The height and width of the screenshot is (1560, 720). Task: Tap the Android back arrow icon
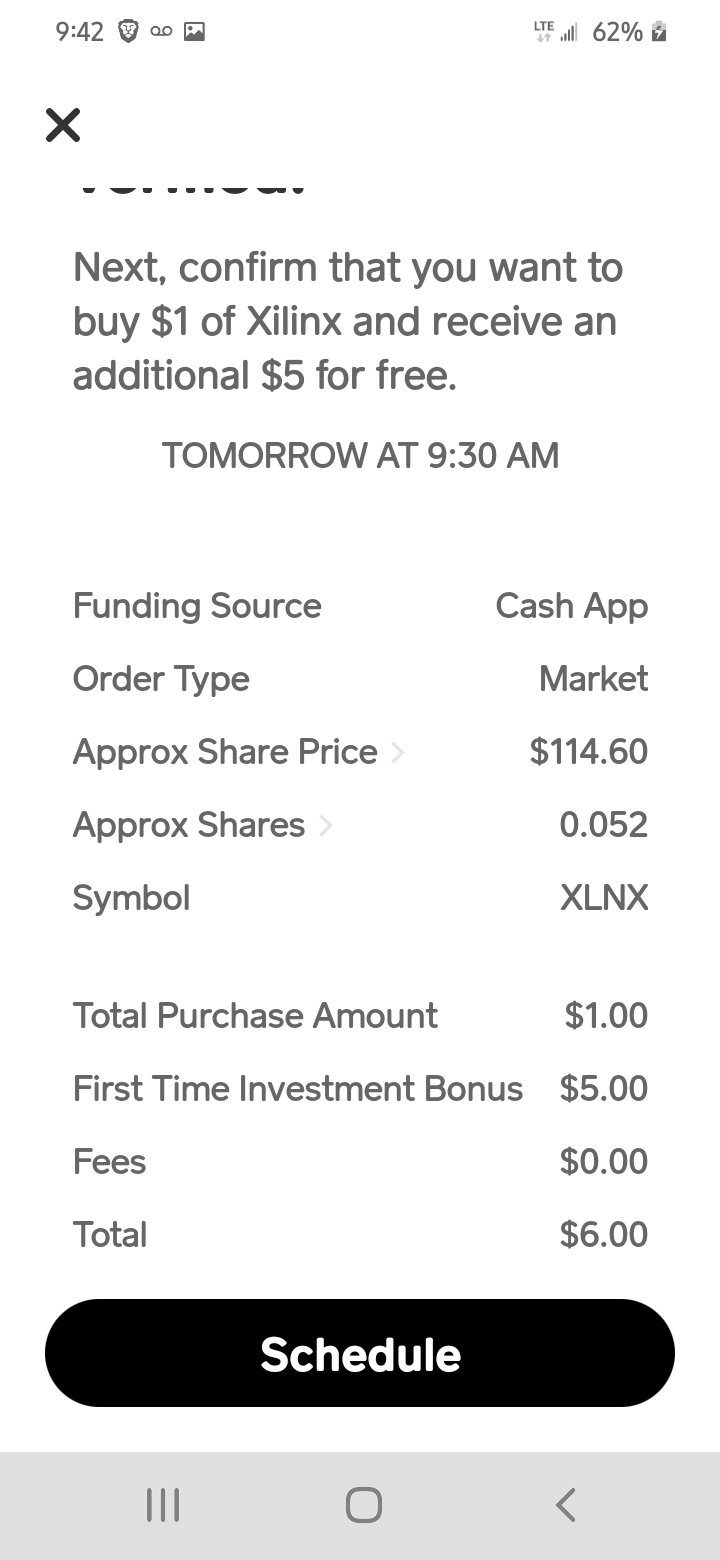565,1504
